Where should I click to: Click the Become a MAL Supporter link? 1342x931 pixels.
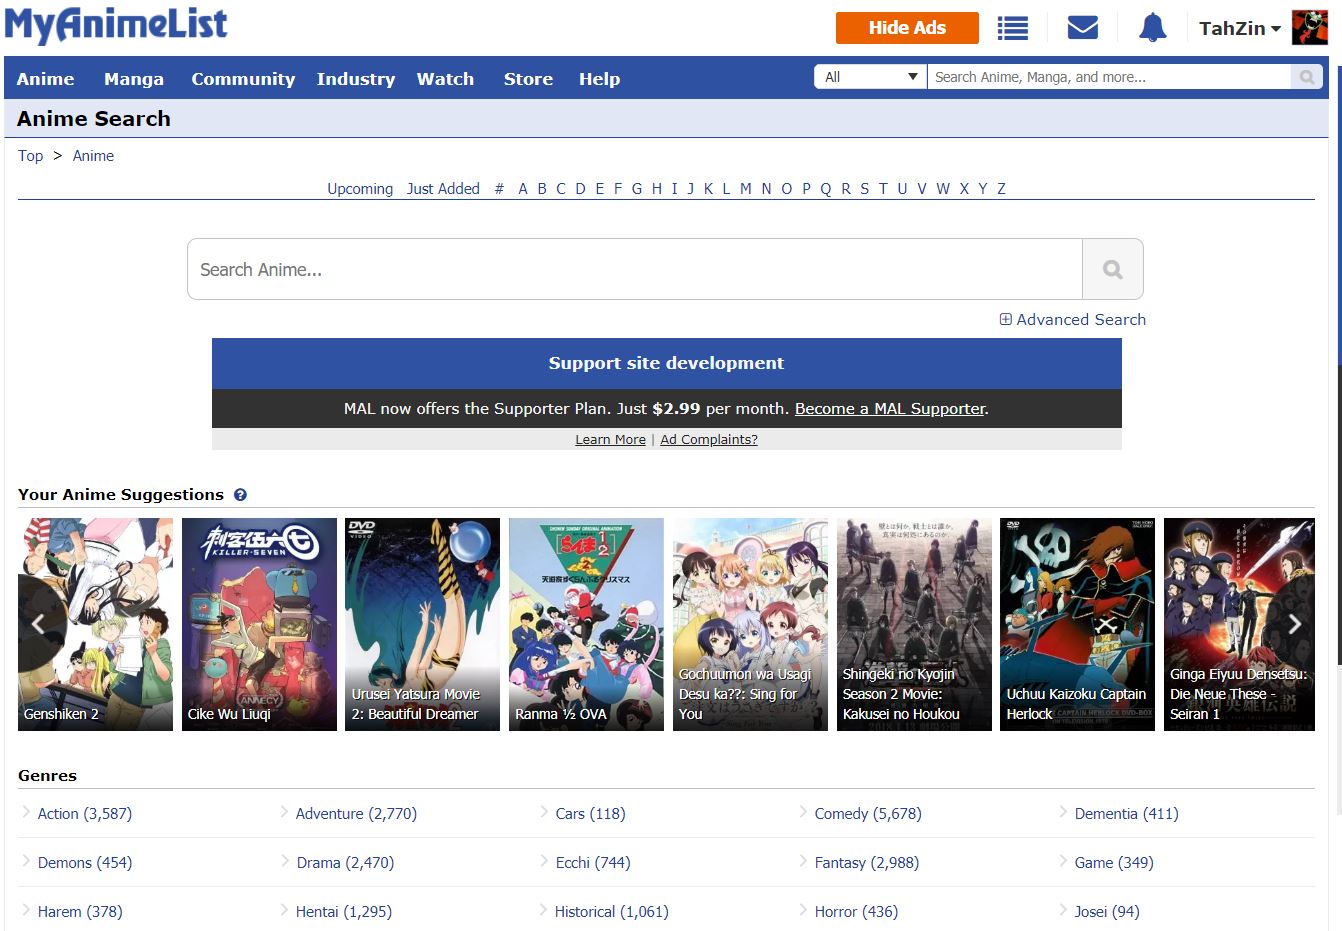pos(890,408)
